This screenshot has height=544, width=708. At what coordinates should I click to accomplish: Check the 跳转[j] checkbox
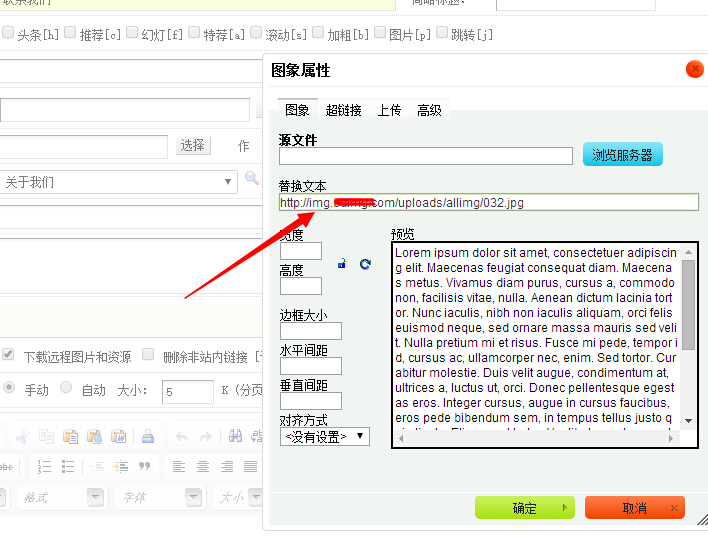coord(442,32)
